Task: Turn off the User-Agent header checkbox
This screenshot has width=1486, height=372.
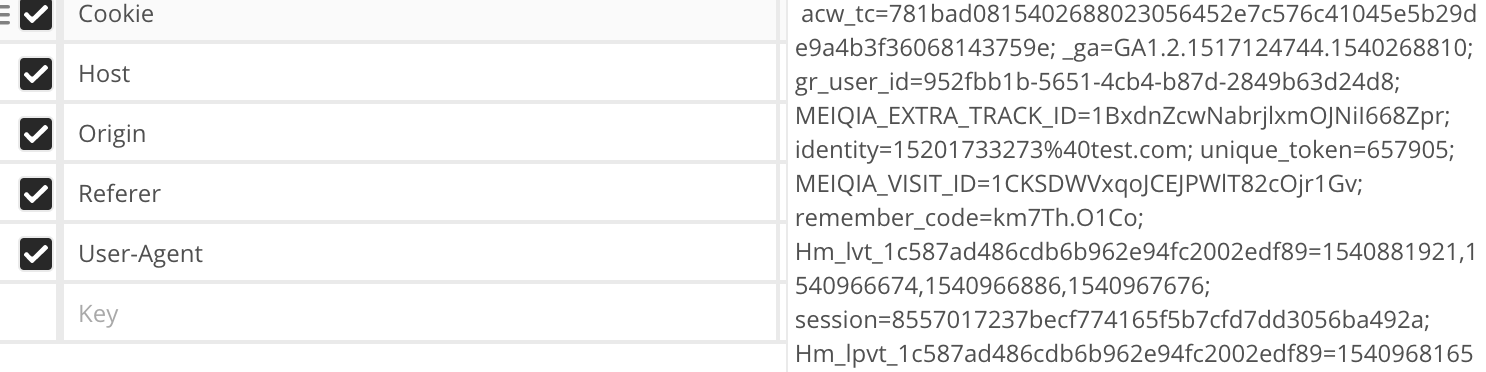Action: pyautogui.click(x=36, y=254)
